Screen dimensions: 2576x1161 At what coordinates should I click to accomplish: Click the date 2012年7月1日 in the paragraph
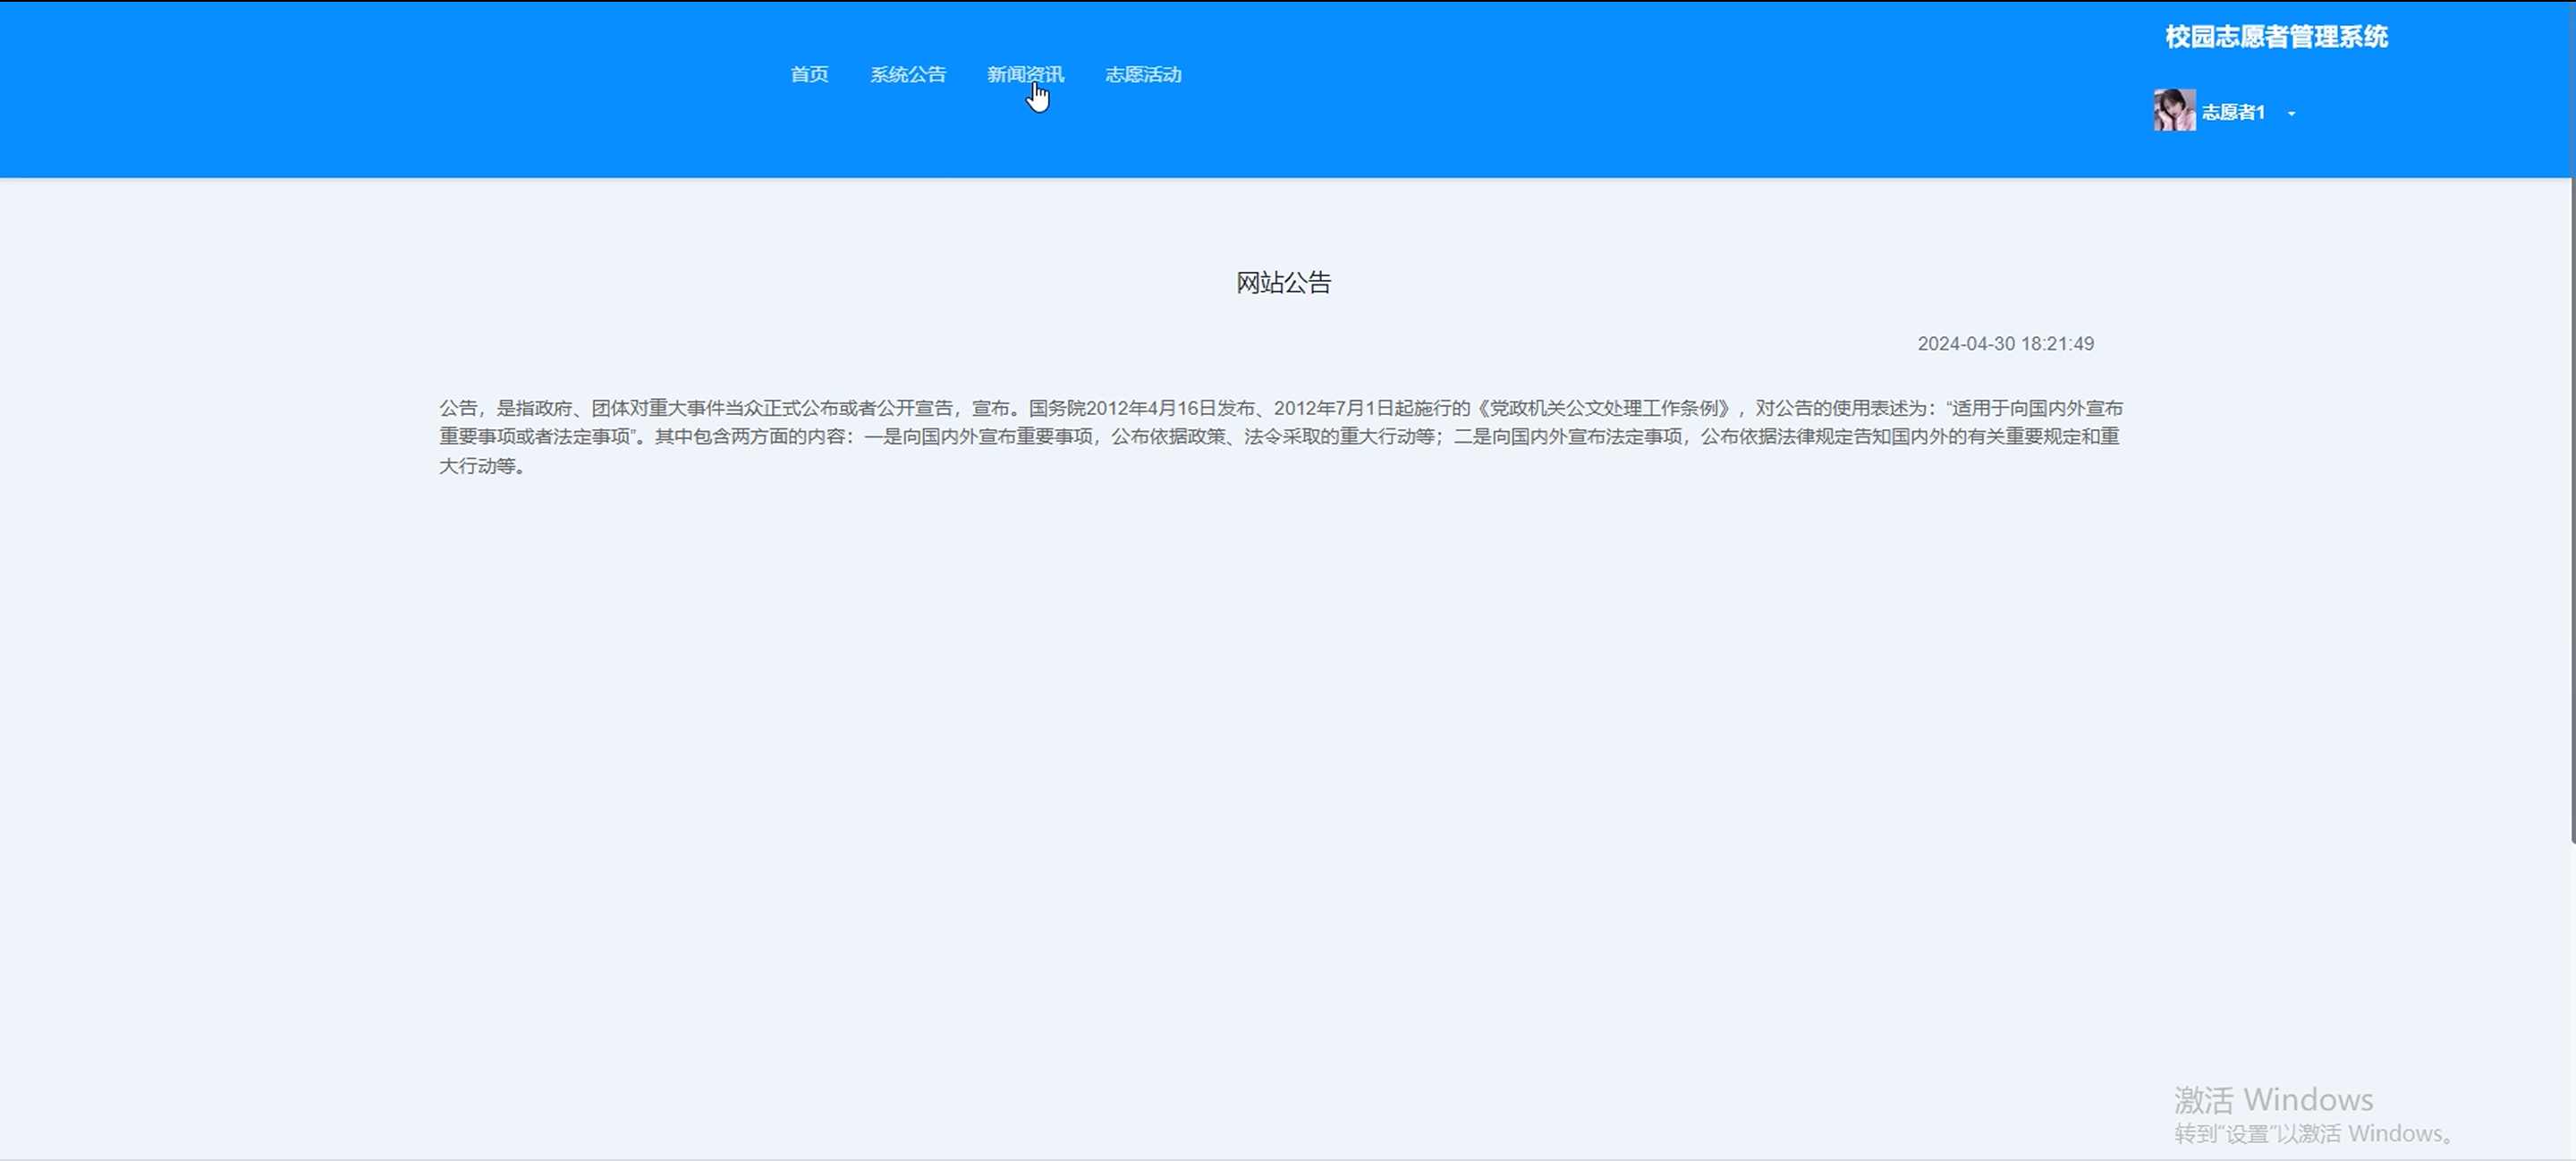click(1333, 408)
